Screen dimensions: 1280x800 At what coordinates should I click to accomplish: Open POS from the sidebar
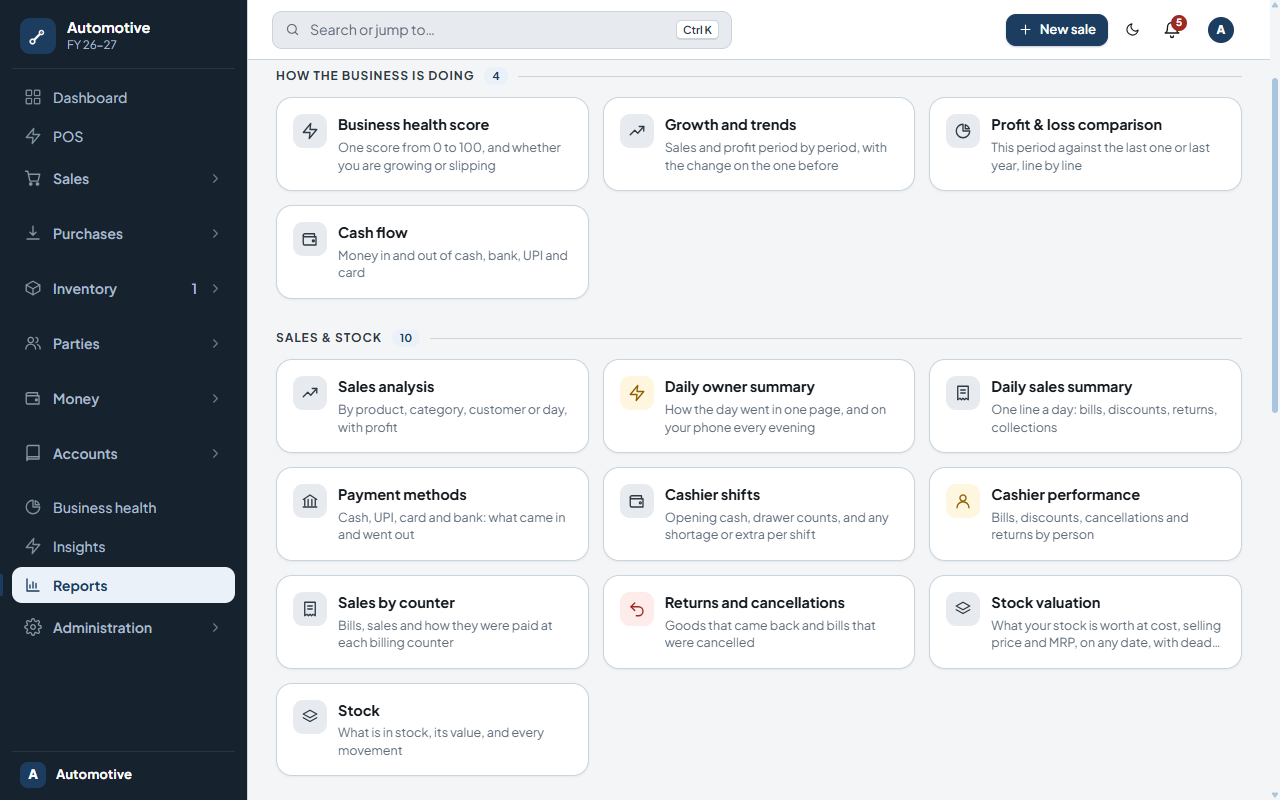(x=123, y=137)
